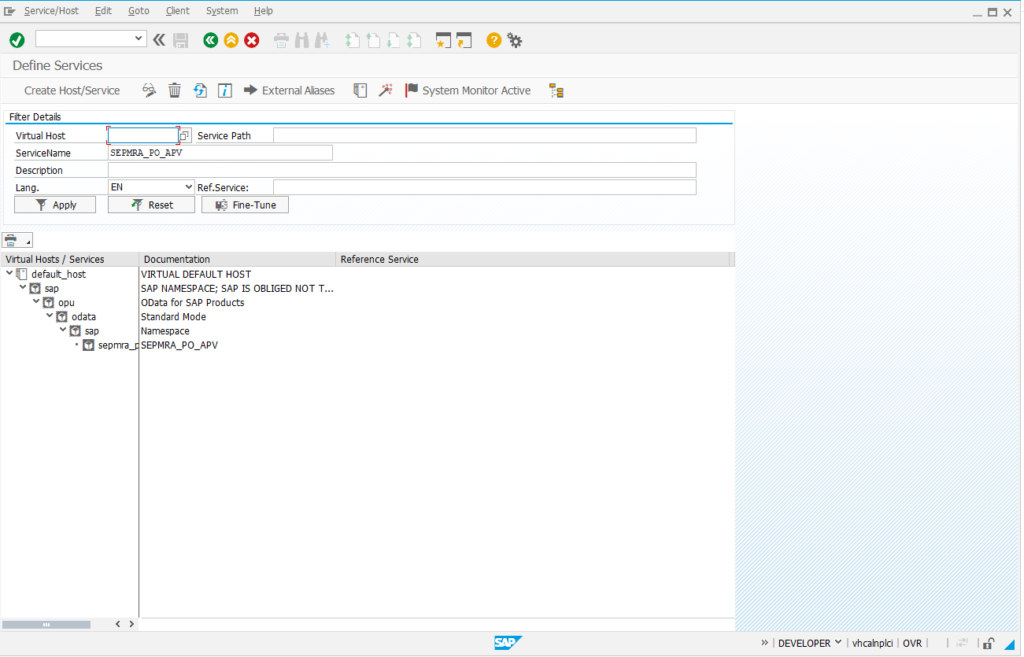The height and width of the screenshot is (657, 1024).
Task: Click the Delete trash can icon
Action: 174,90
